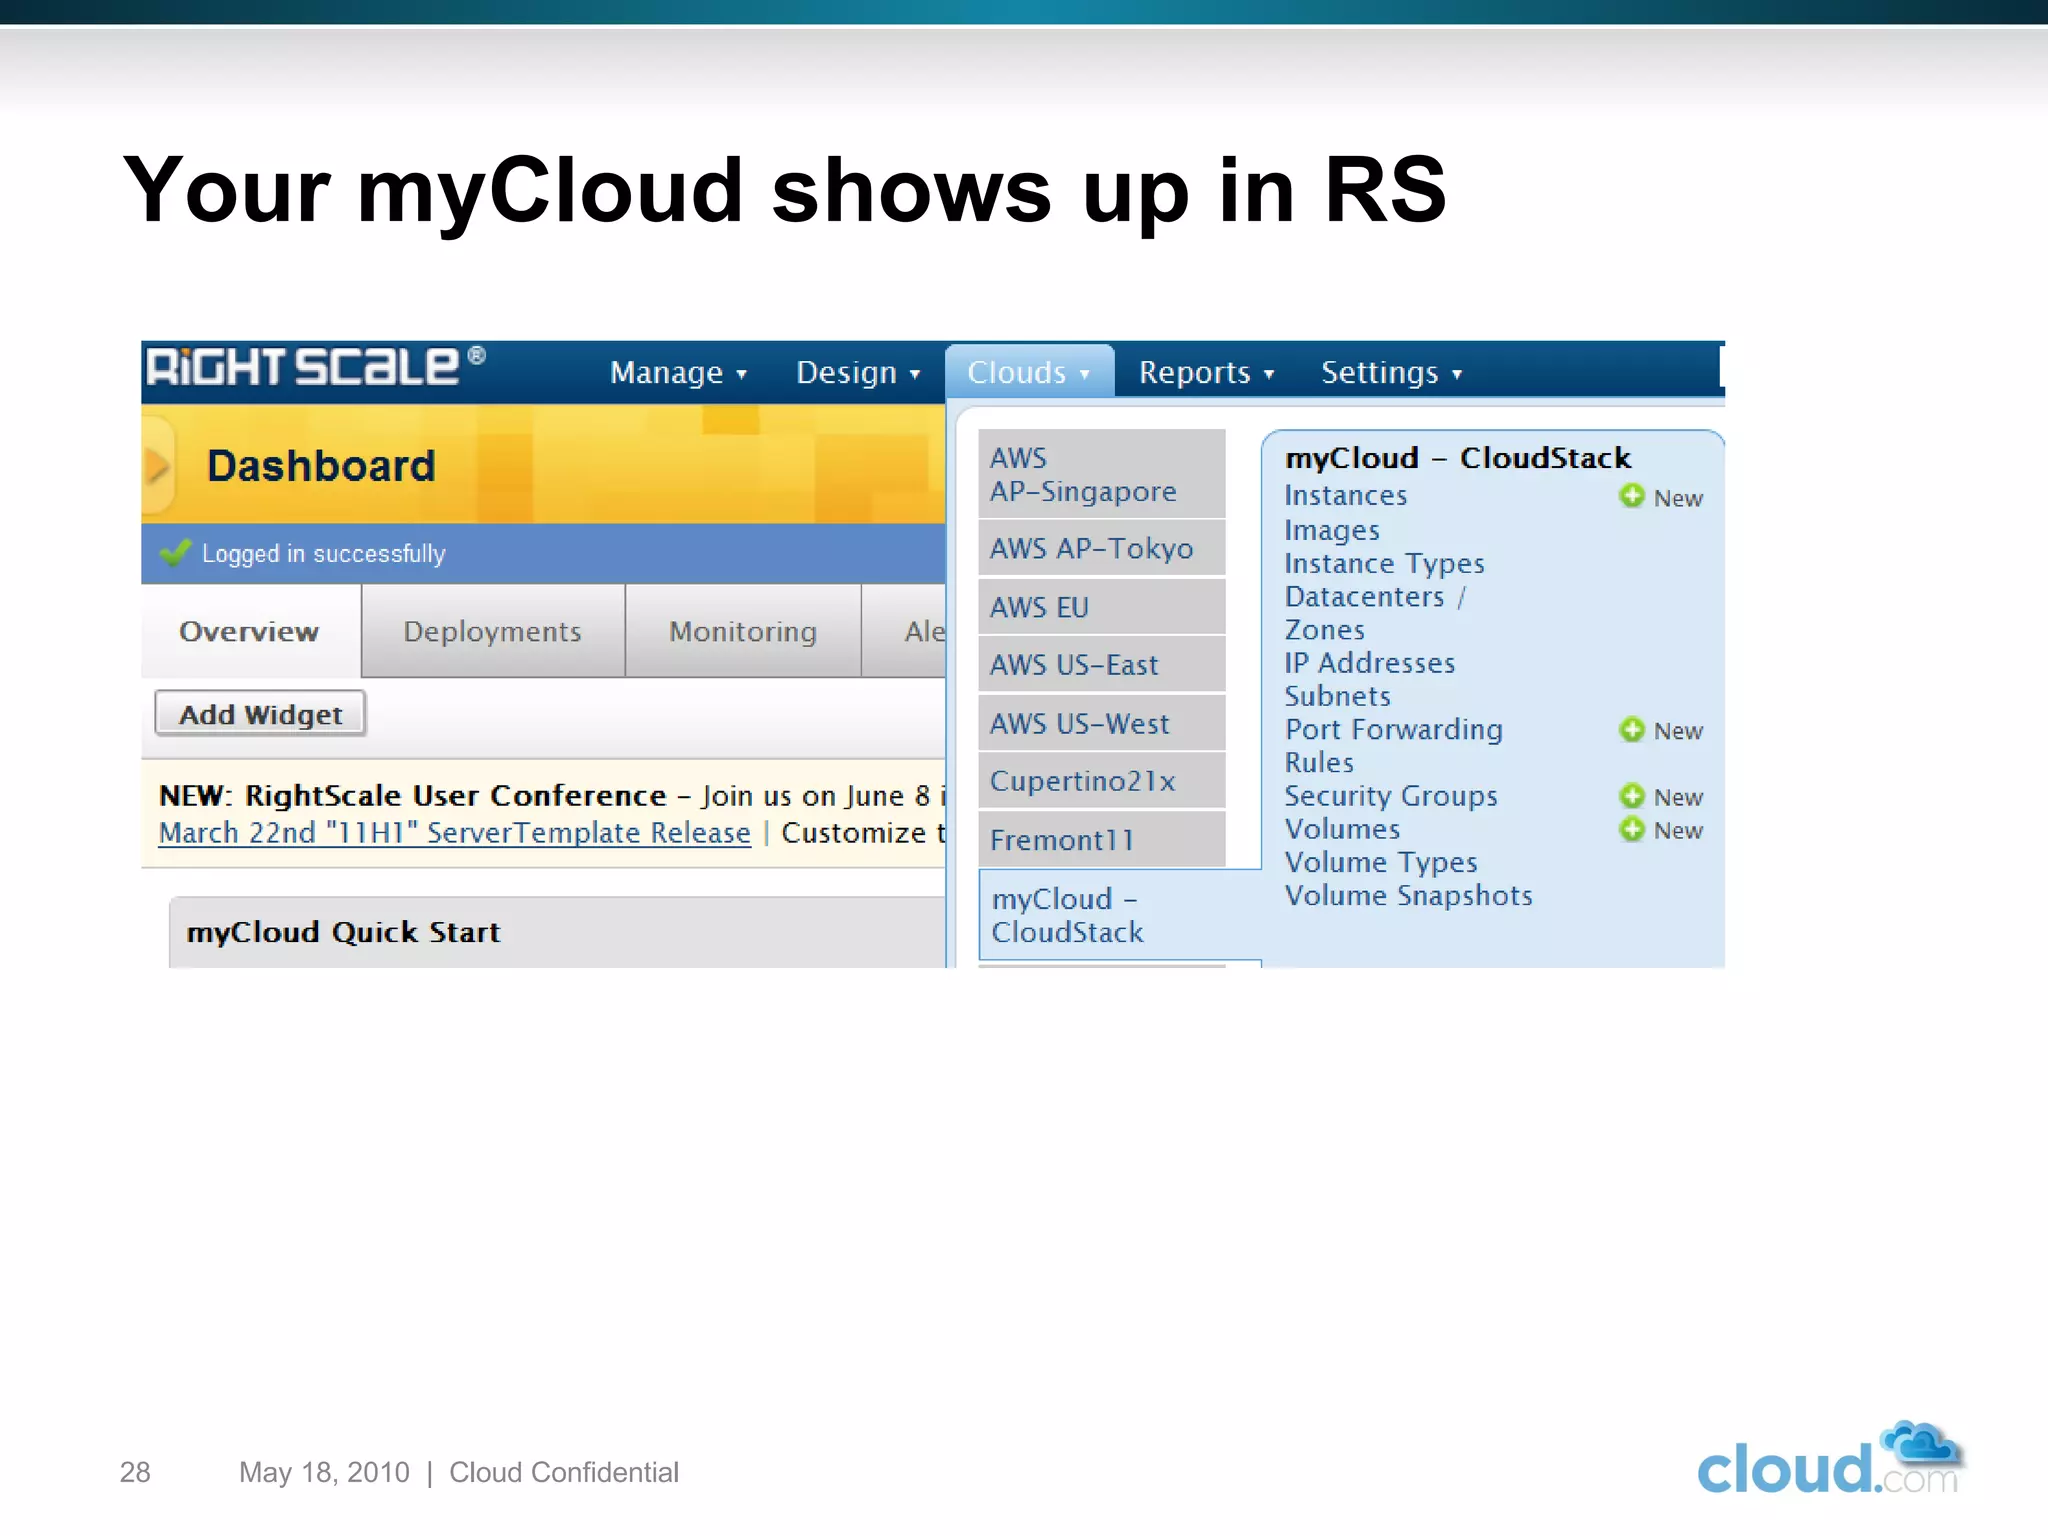This screenshot has width=2048, height=1536.
Task: Click New next to Instances
Action: [x=1678, y=498]
